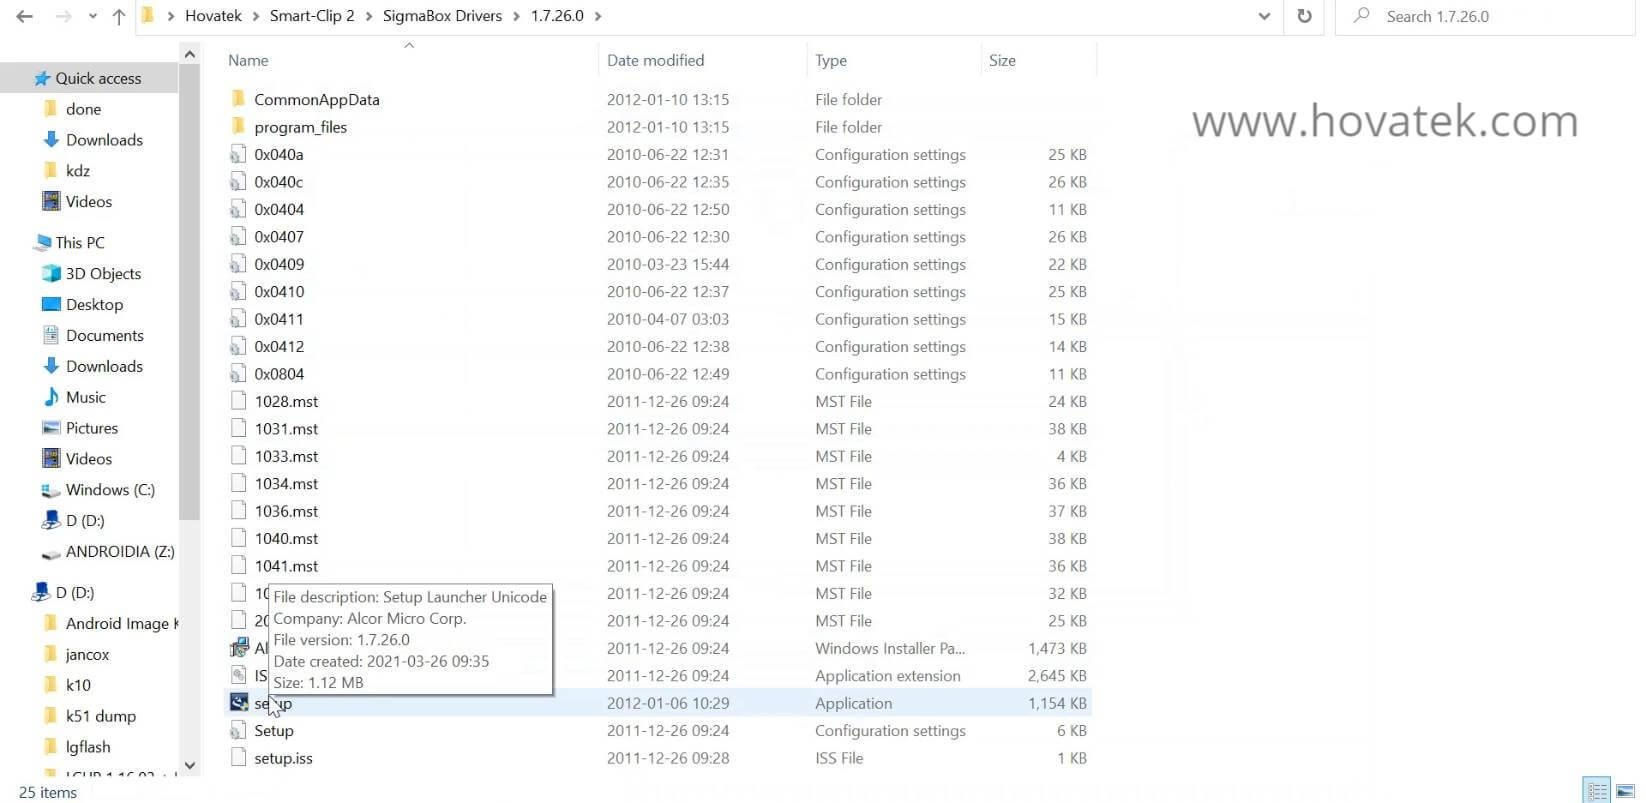Click the Up one level arrow

118,16
